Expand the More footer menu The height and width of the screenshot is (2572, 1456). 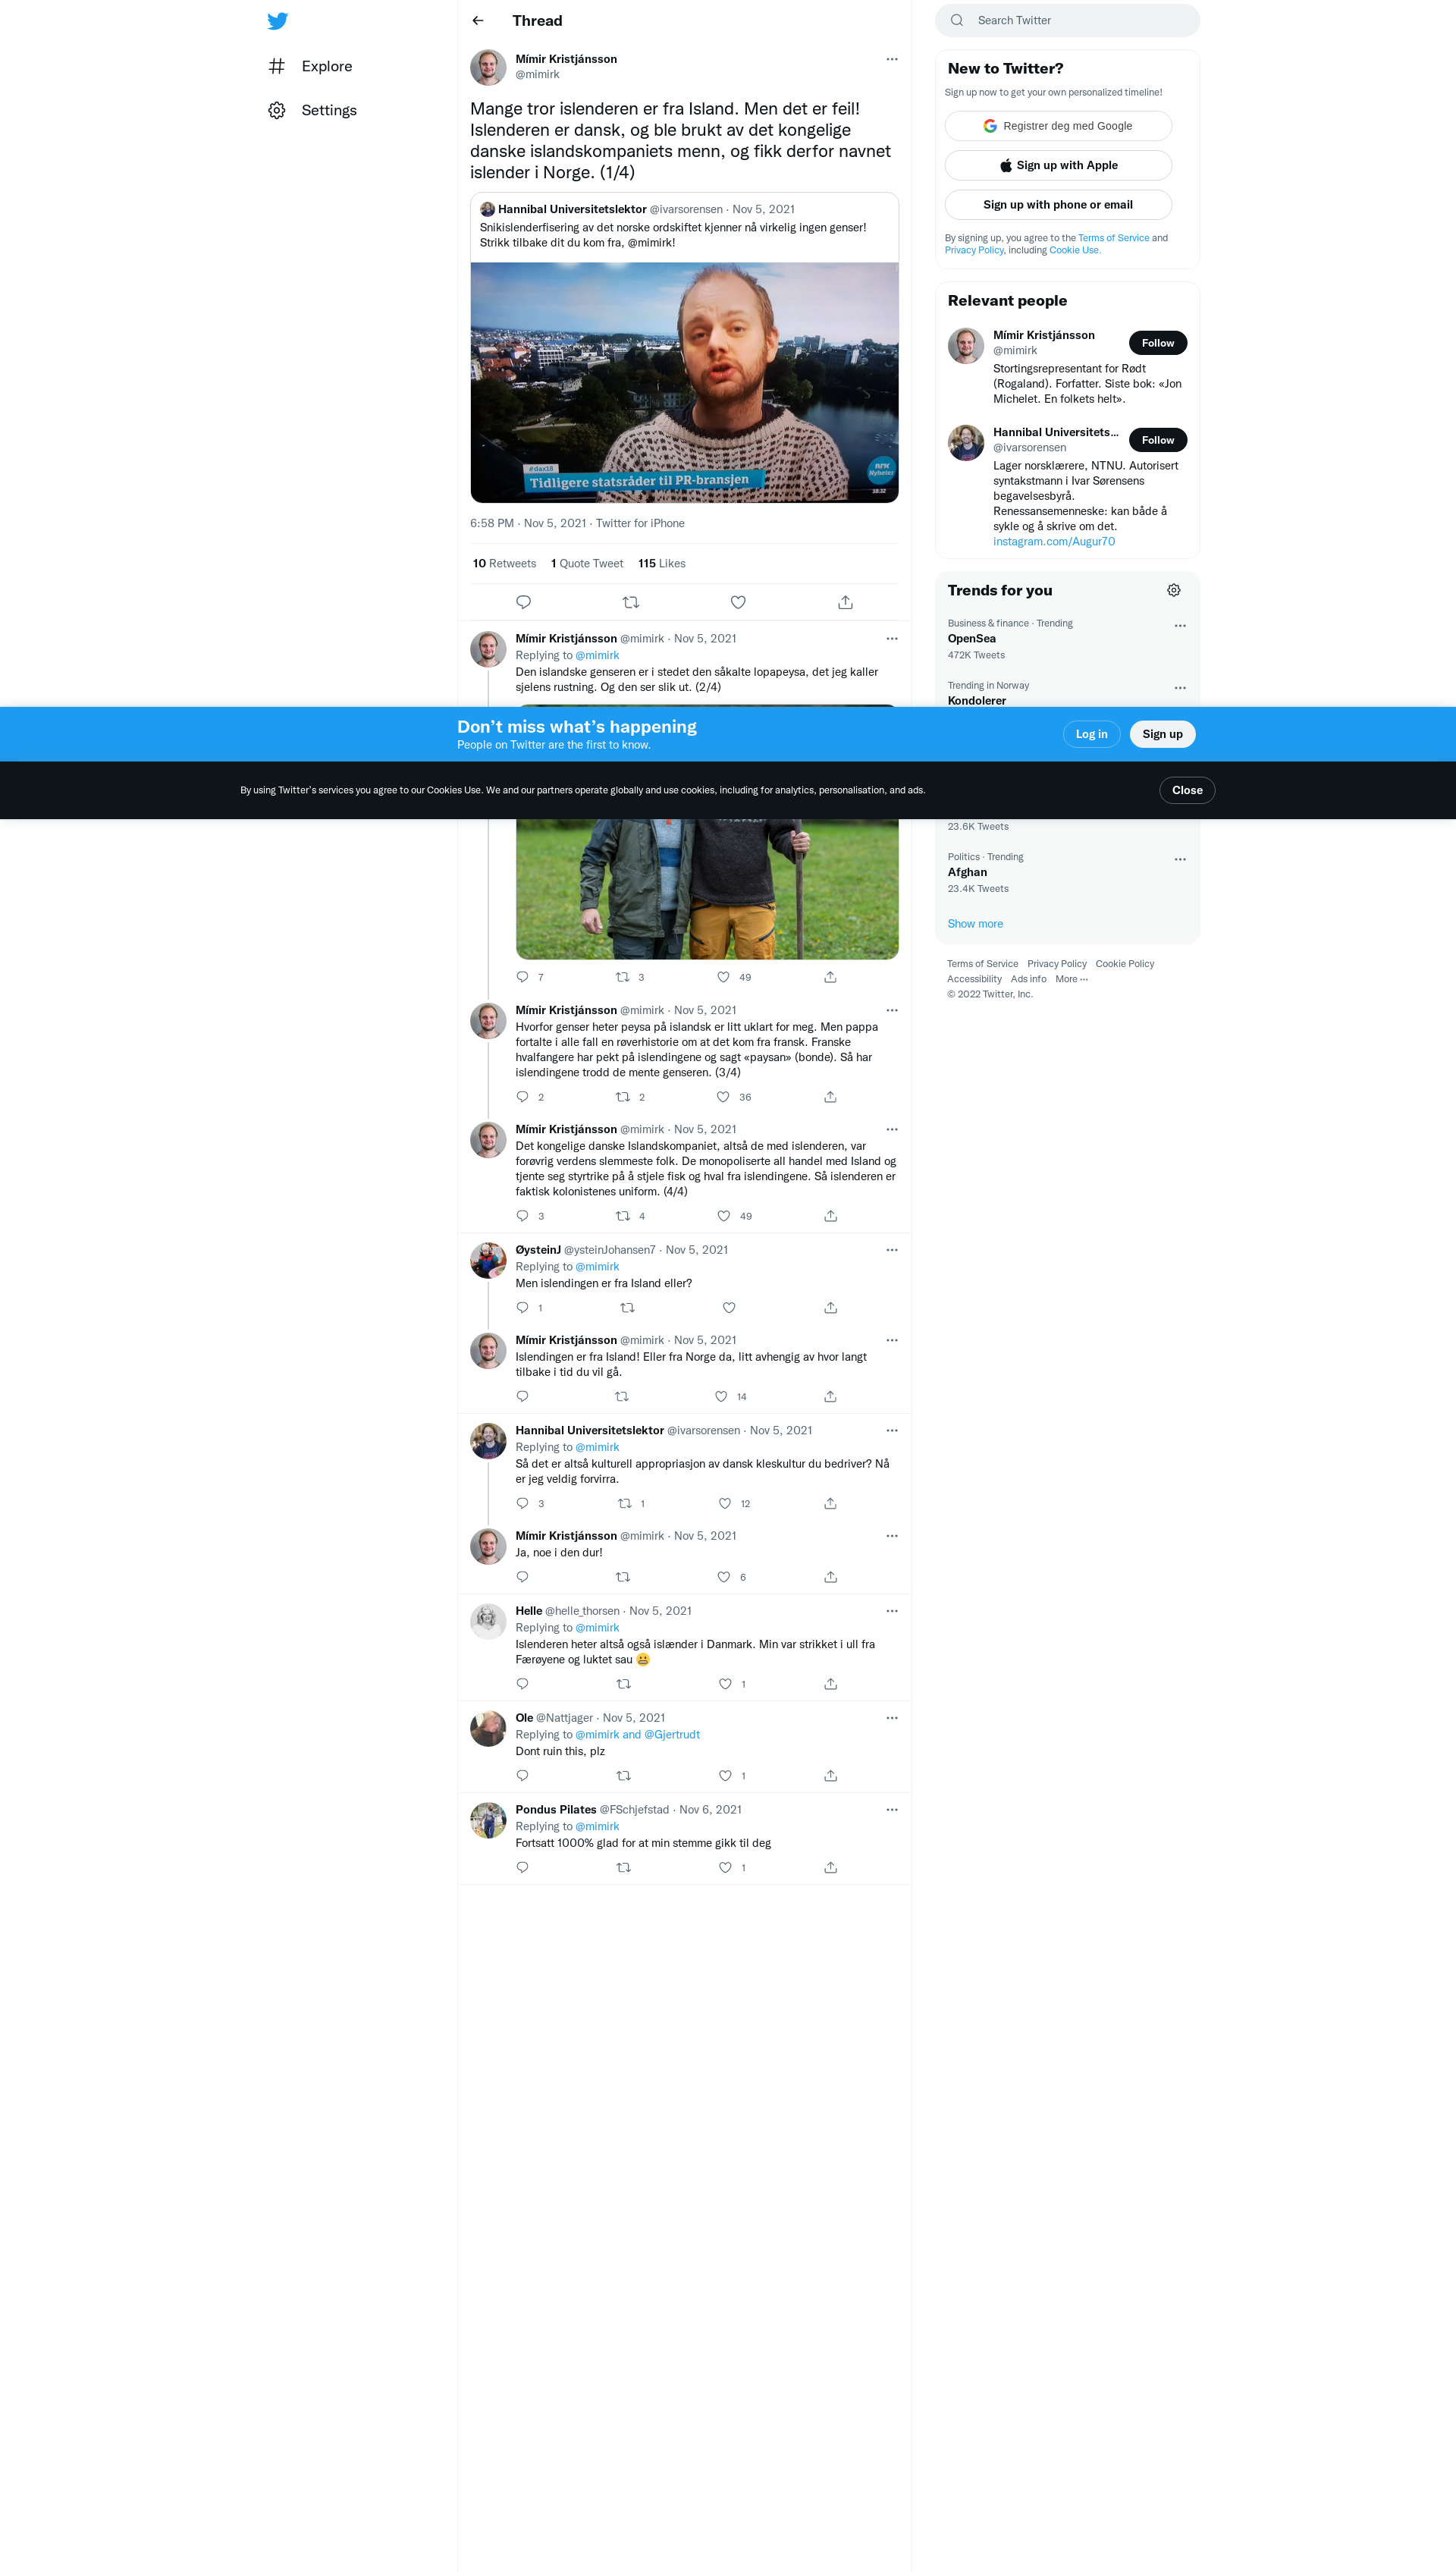point(1071,979)
